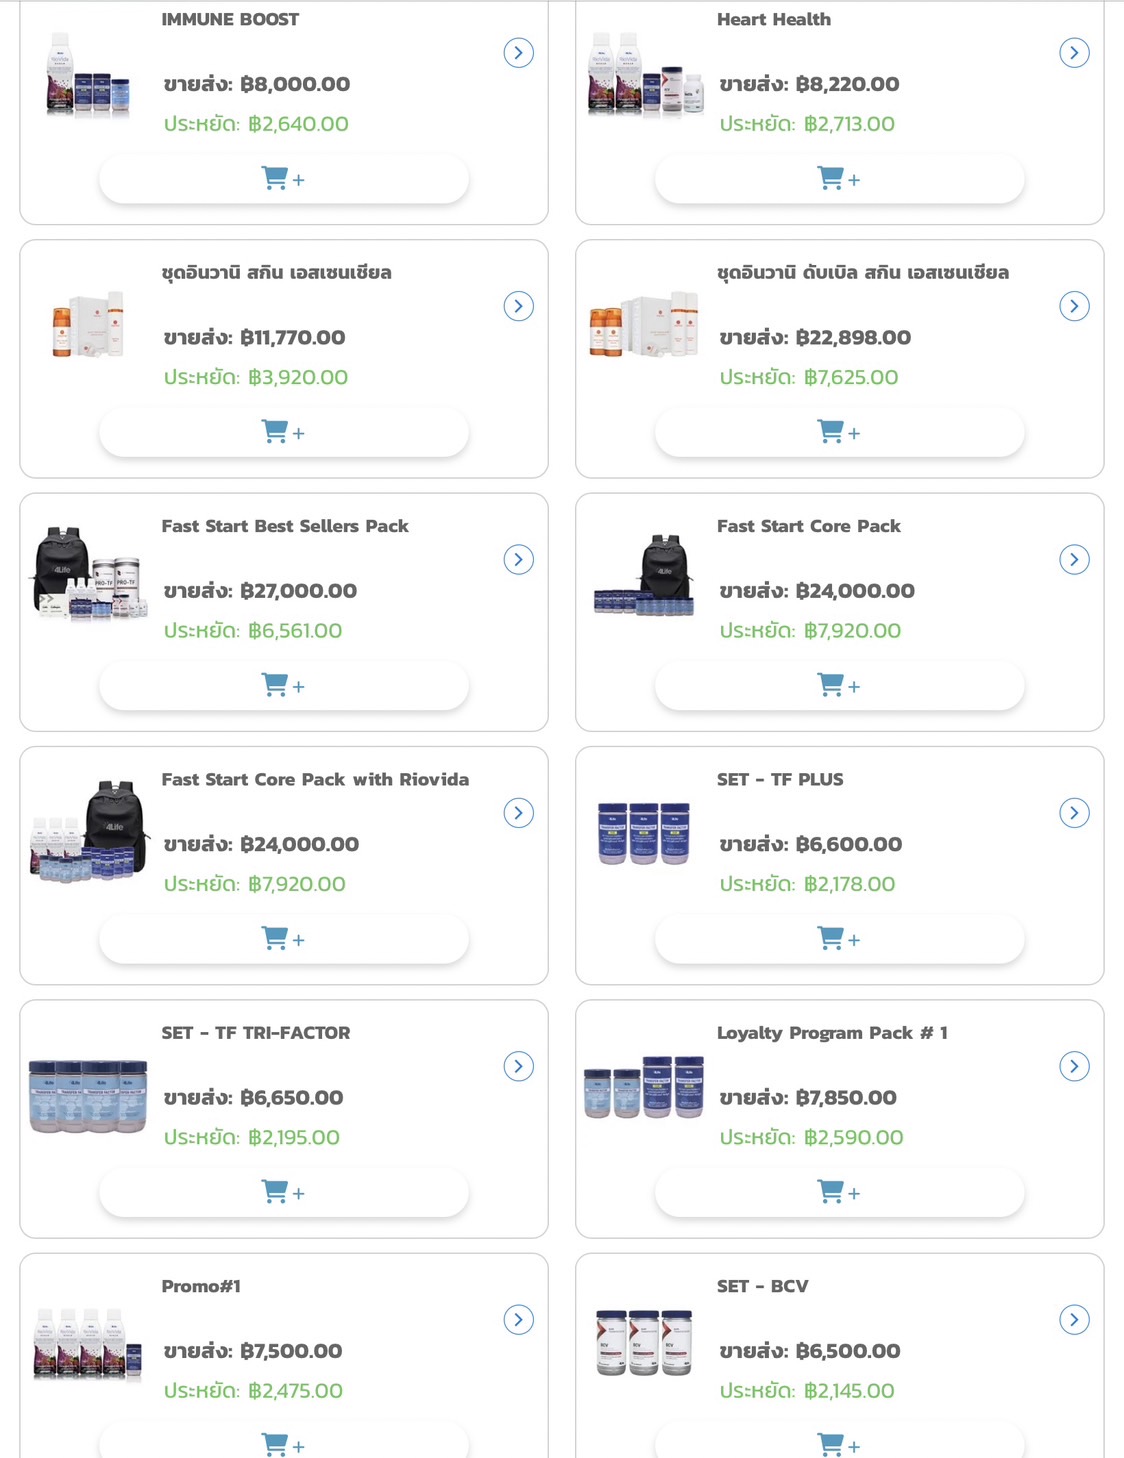Open SET - TF TRI-FACTOR title link
The height and width of the screenshot is (1458, 1124).
256,1033
